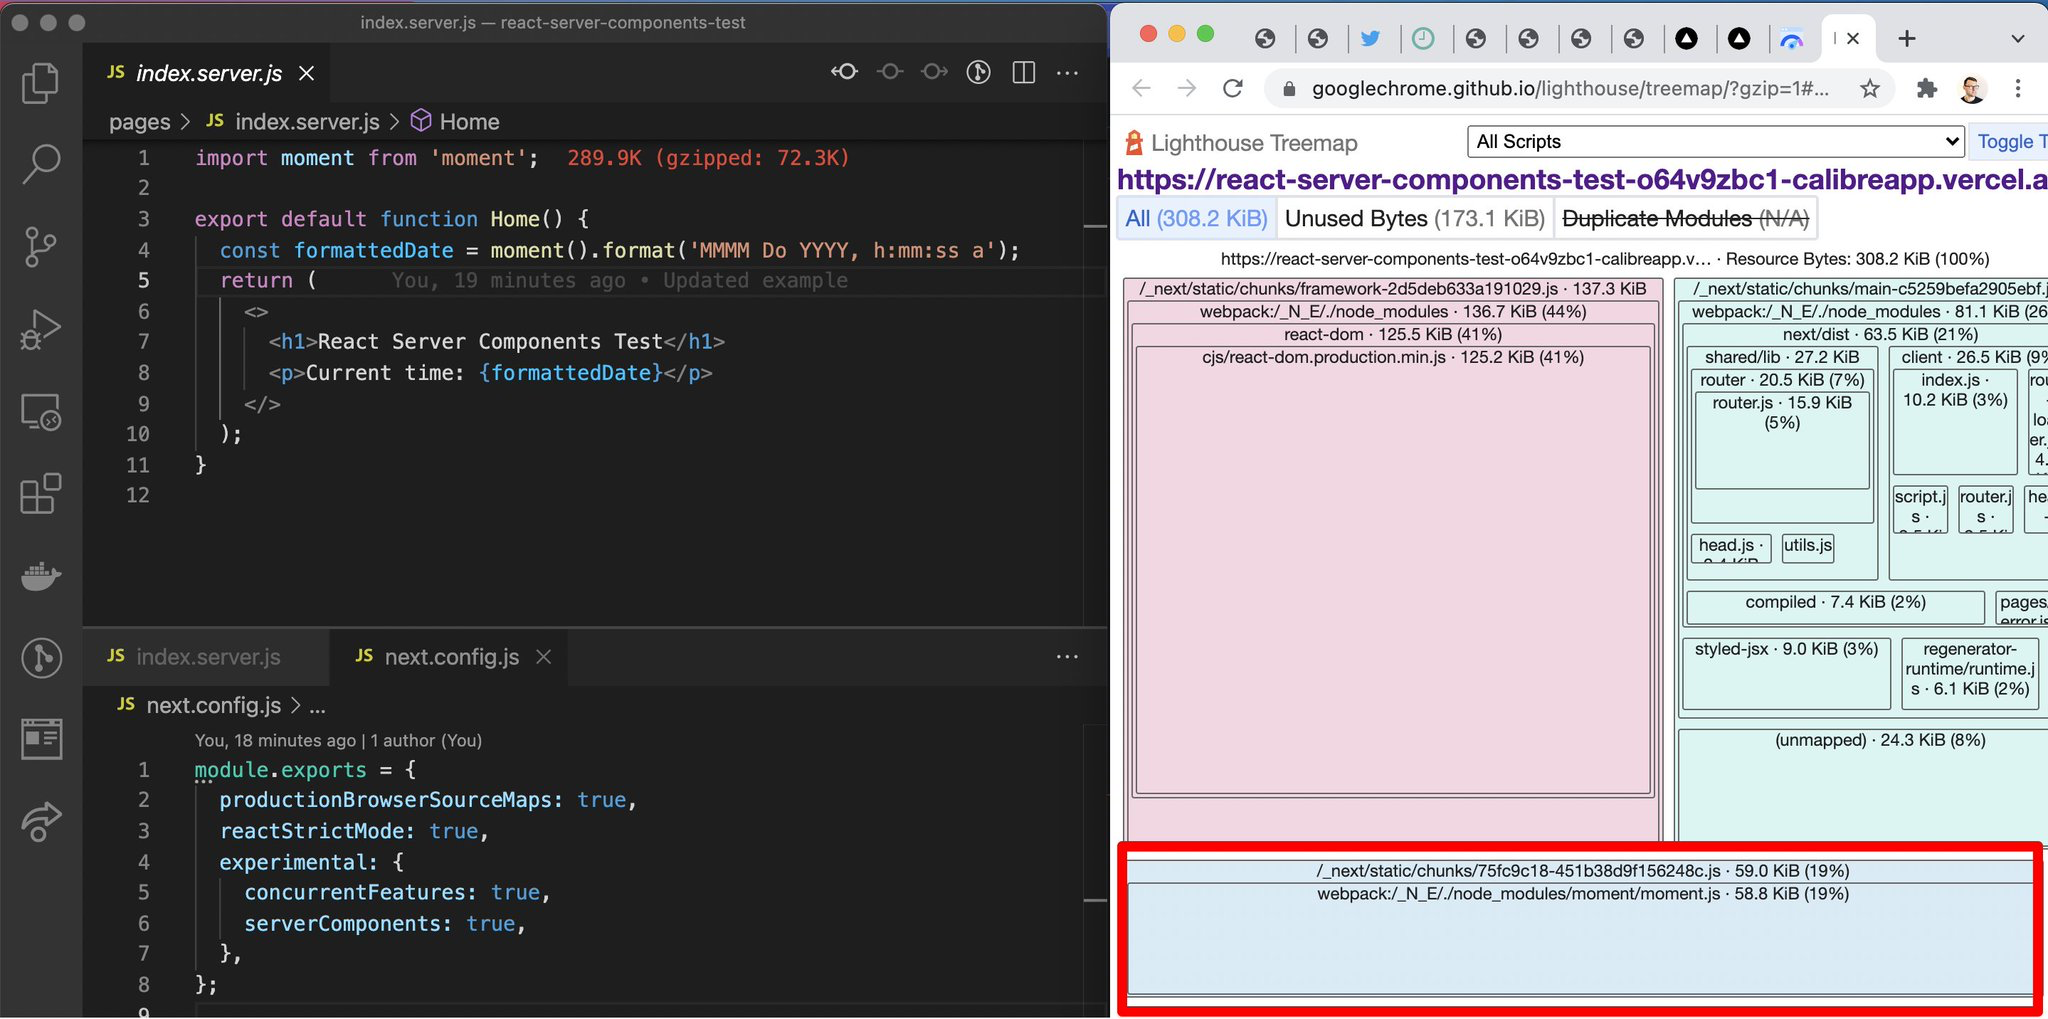2048x1019 pixels.
Task: Open the Explorer view in VS Code
Action: [41, 83]
